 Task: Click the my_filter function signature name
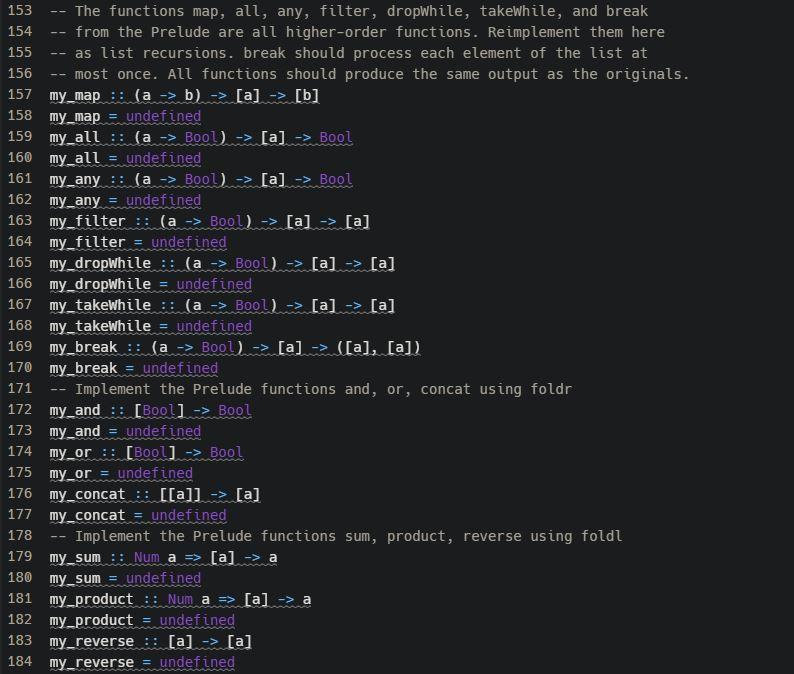coord(87,221)
